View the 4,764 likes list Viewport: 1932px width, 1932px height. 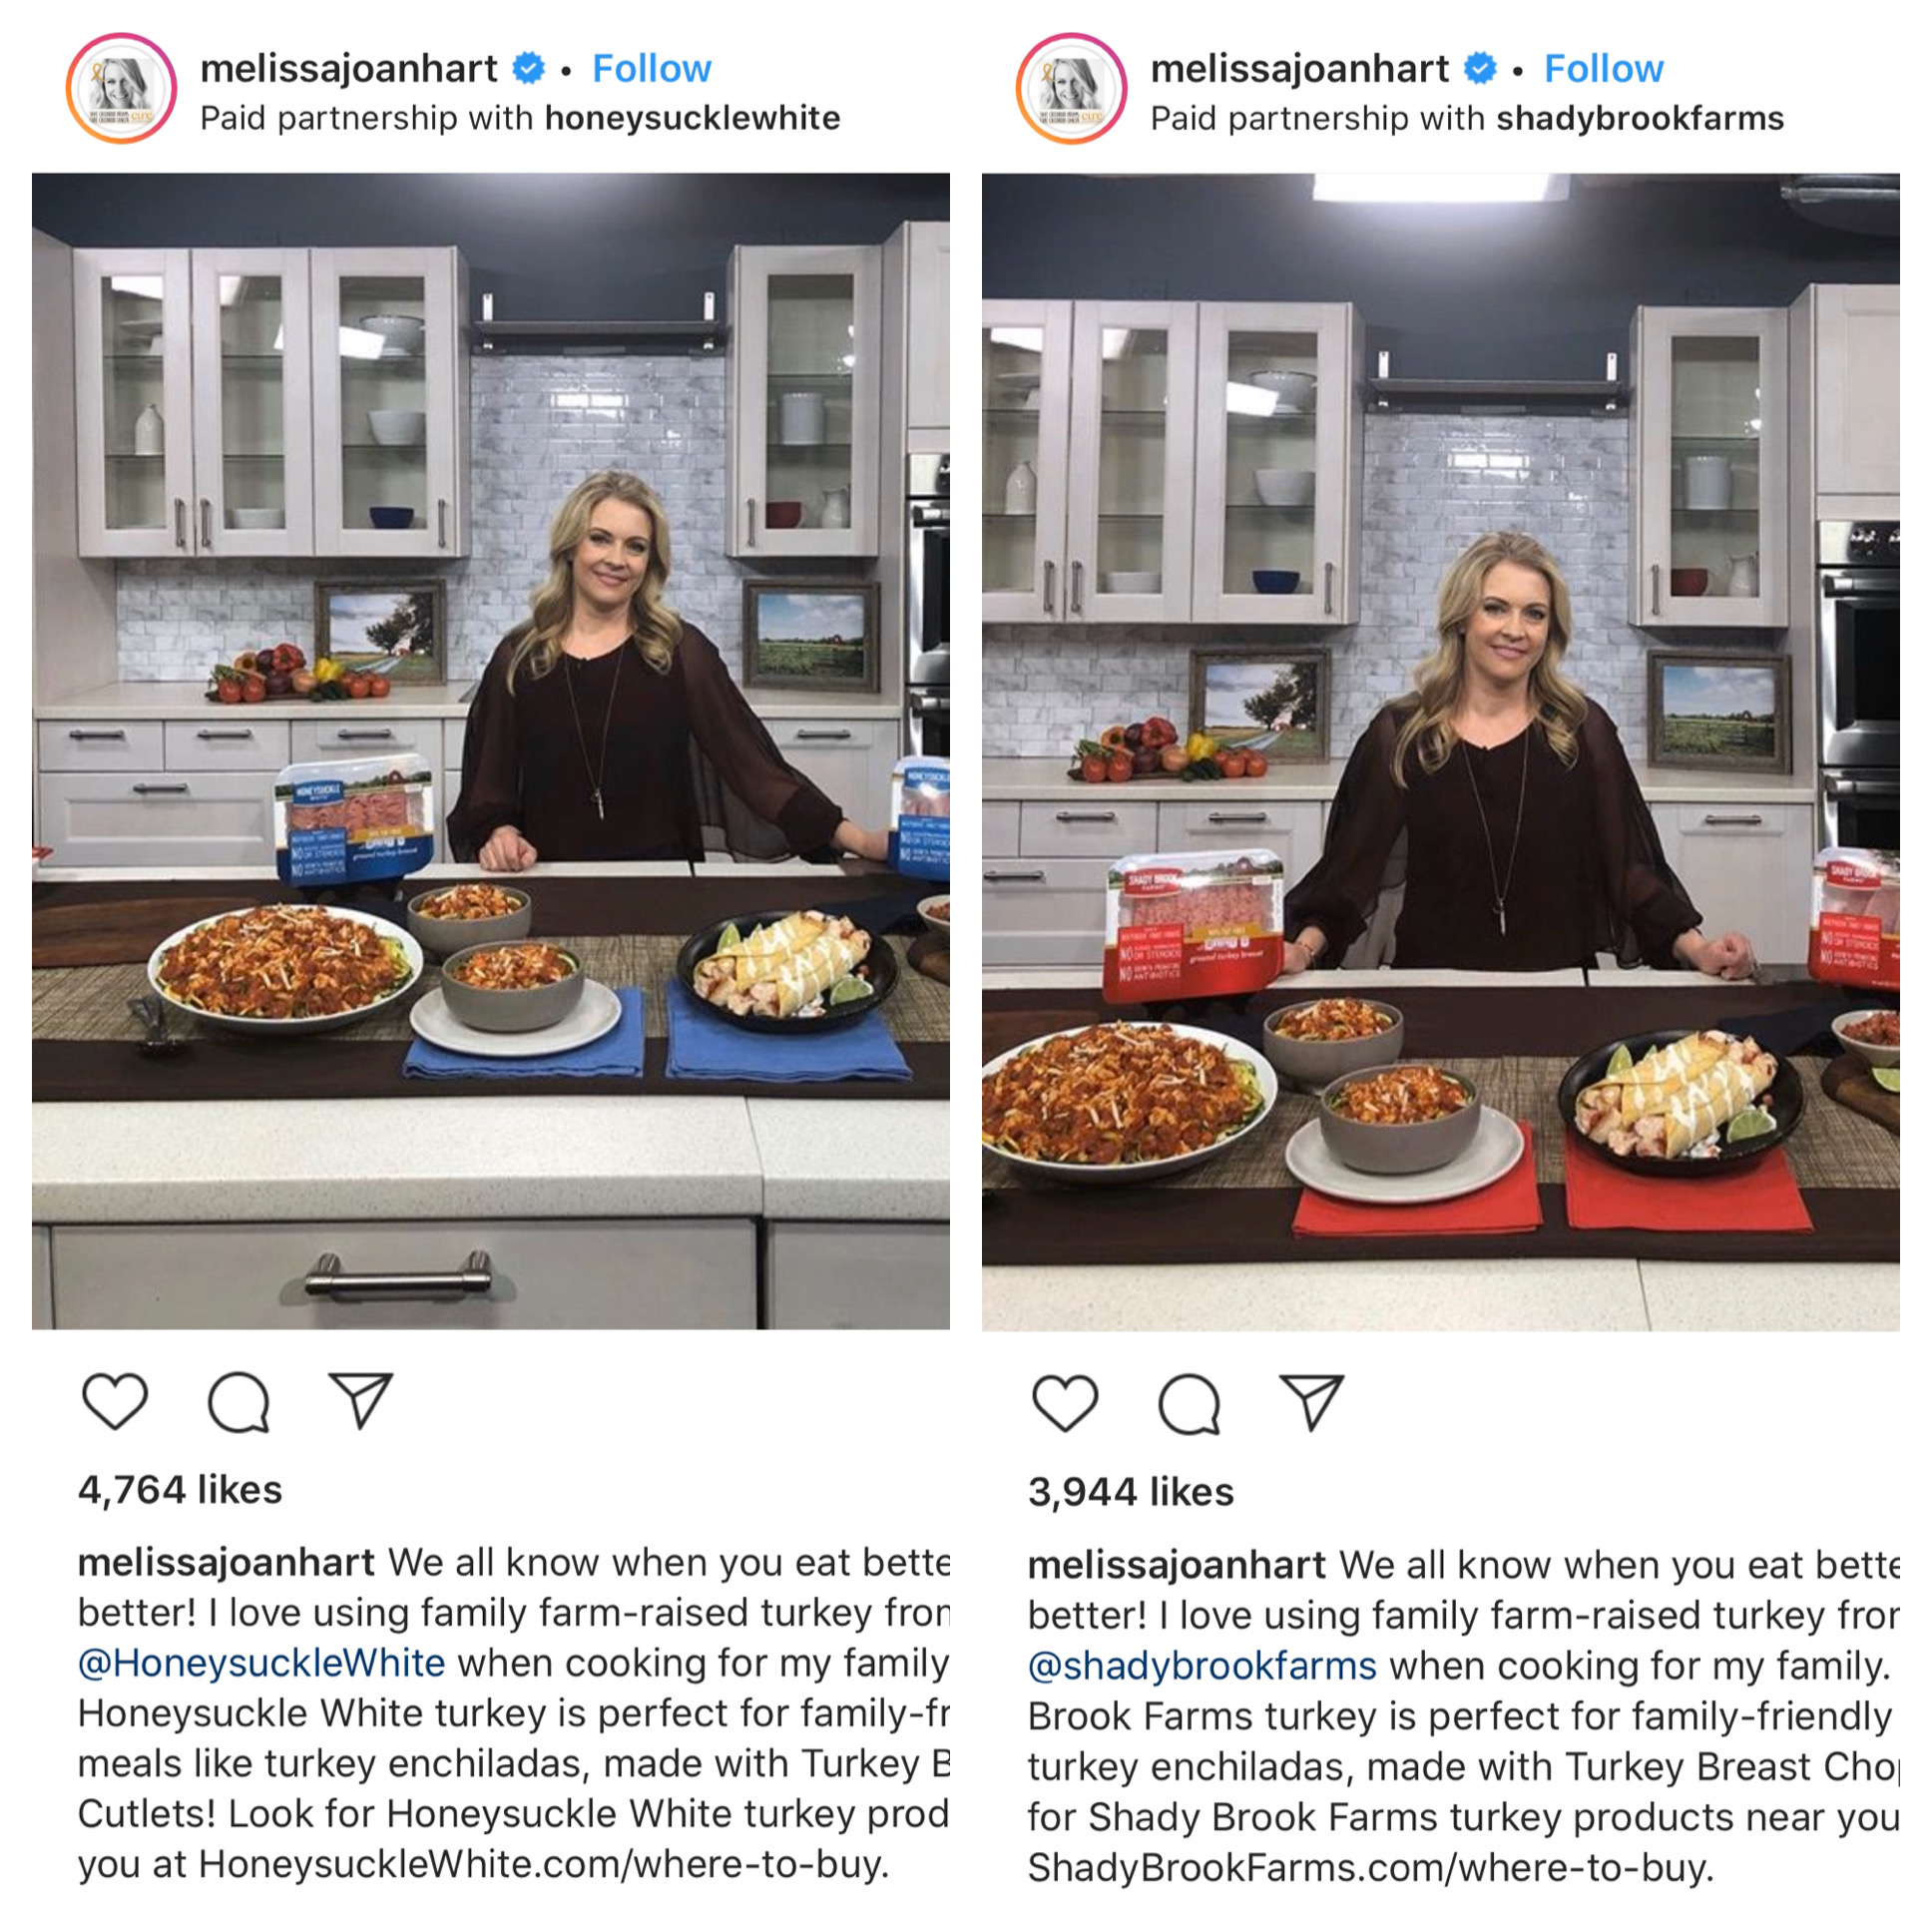tap(180, 1489)
